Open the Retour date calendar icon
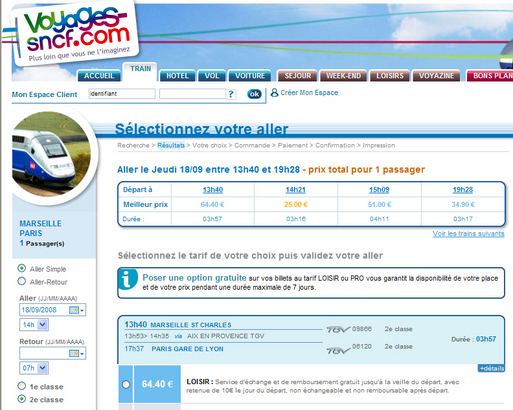The width and height of the screenshot is (513, 410). [76, 353]
